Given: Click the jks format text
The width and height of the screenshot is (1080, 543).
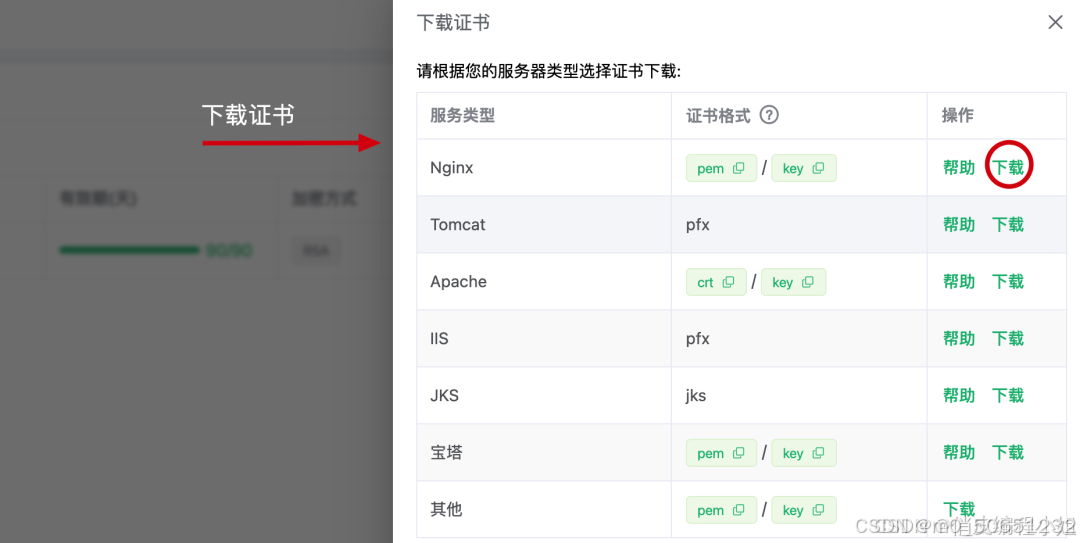Looking at the screenshot, I should click(696, 396).
